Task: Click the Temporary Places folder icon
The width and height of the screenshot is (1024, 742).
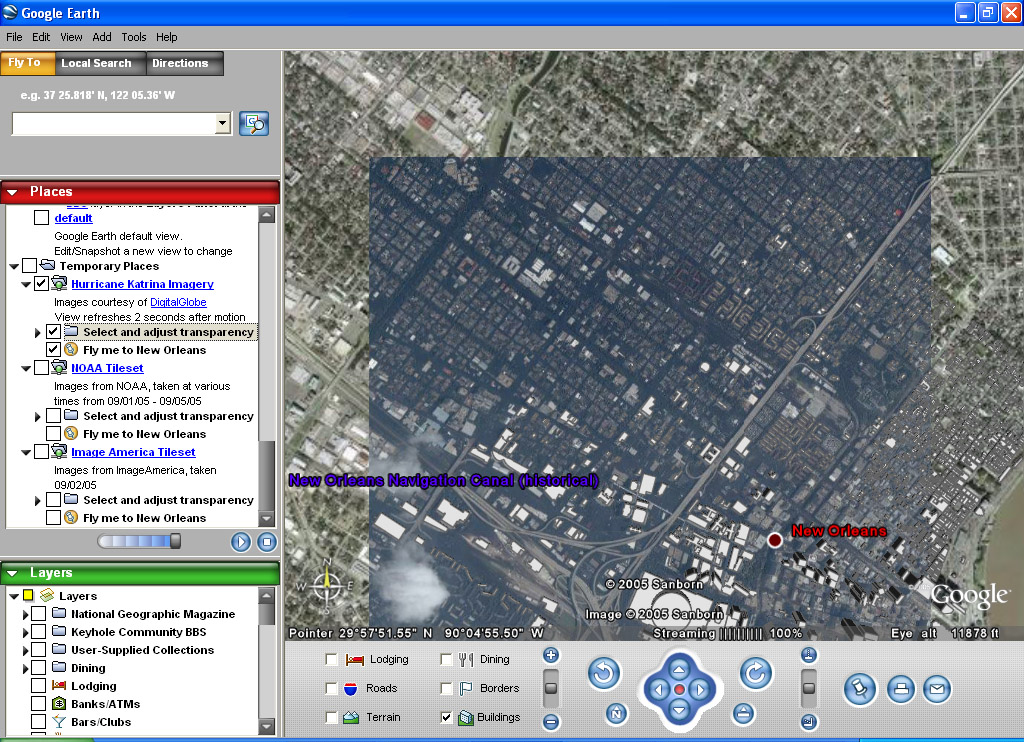Action: pos(47,265)
